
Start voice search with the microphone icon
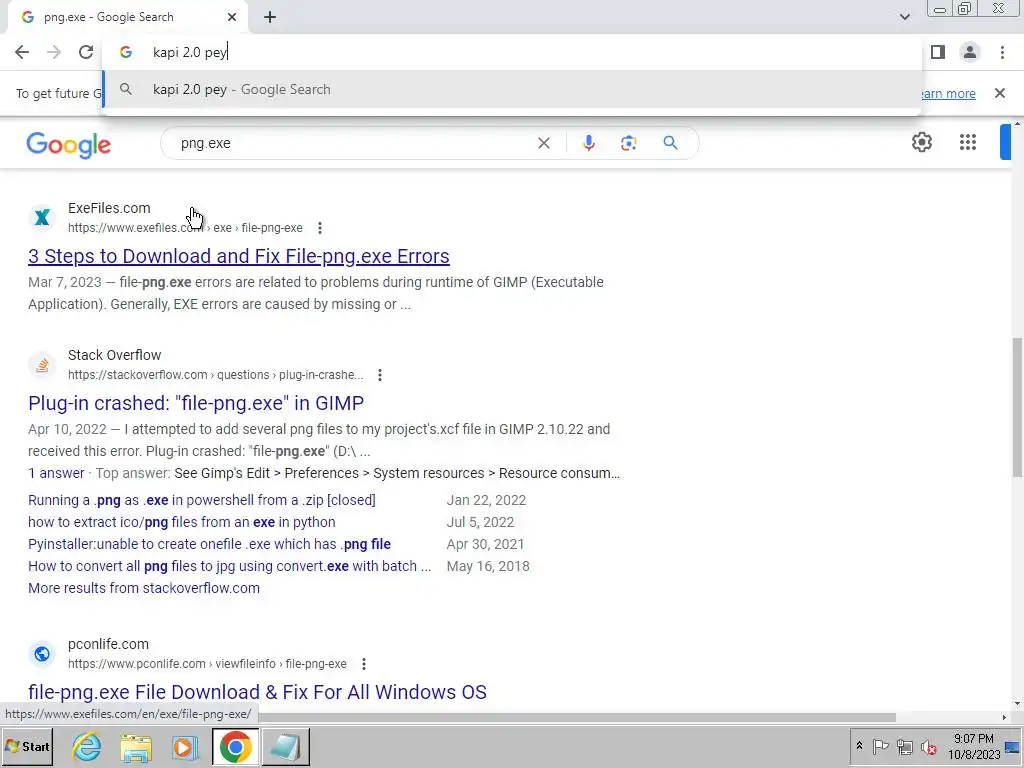click(x=588, y=143)
